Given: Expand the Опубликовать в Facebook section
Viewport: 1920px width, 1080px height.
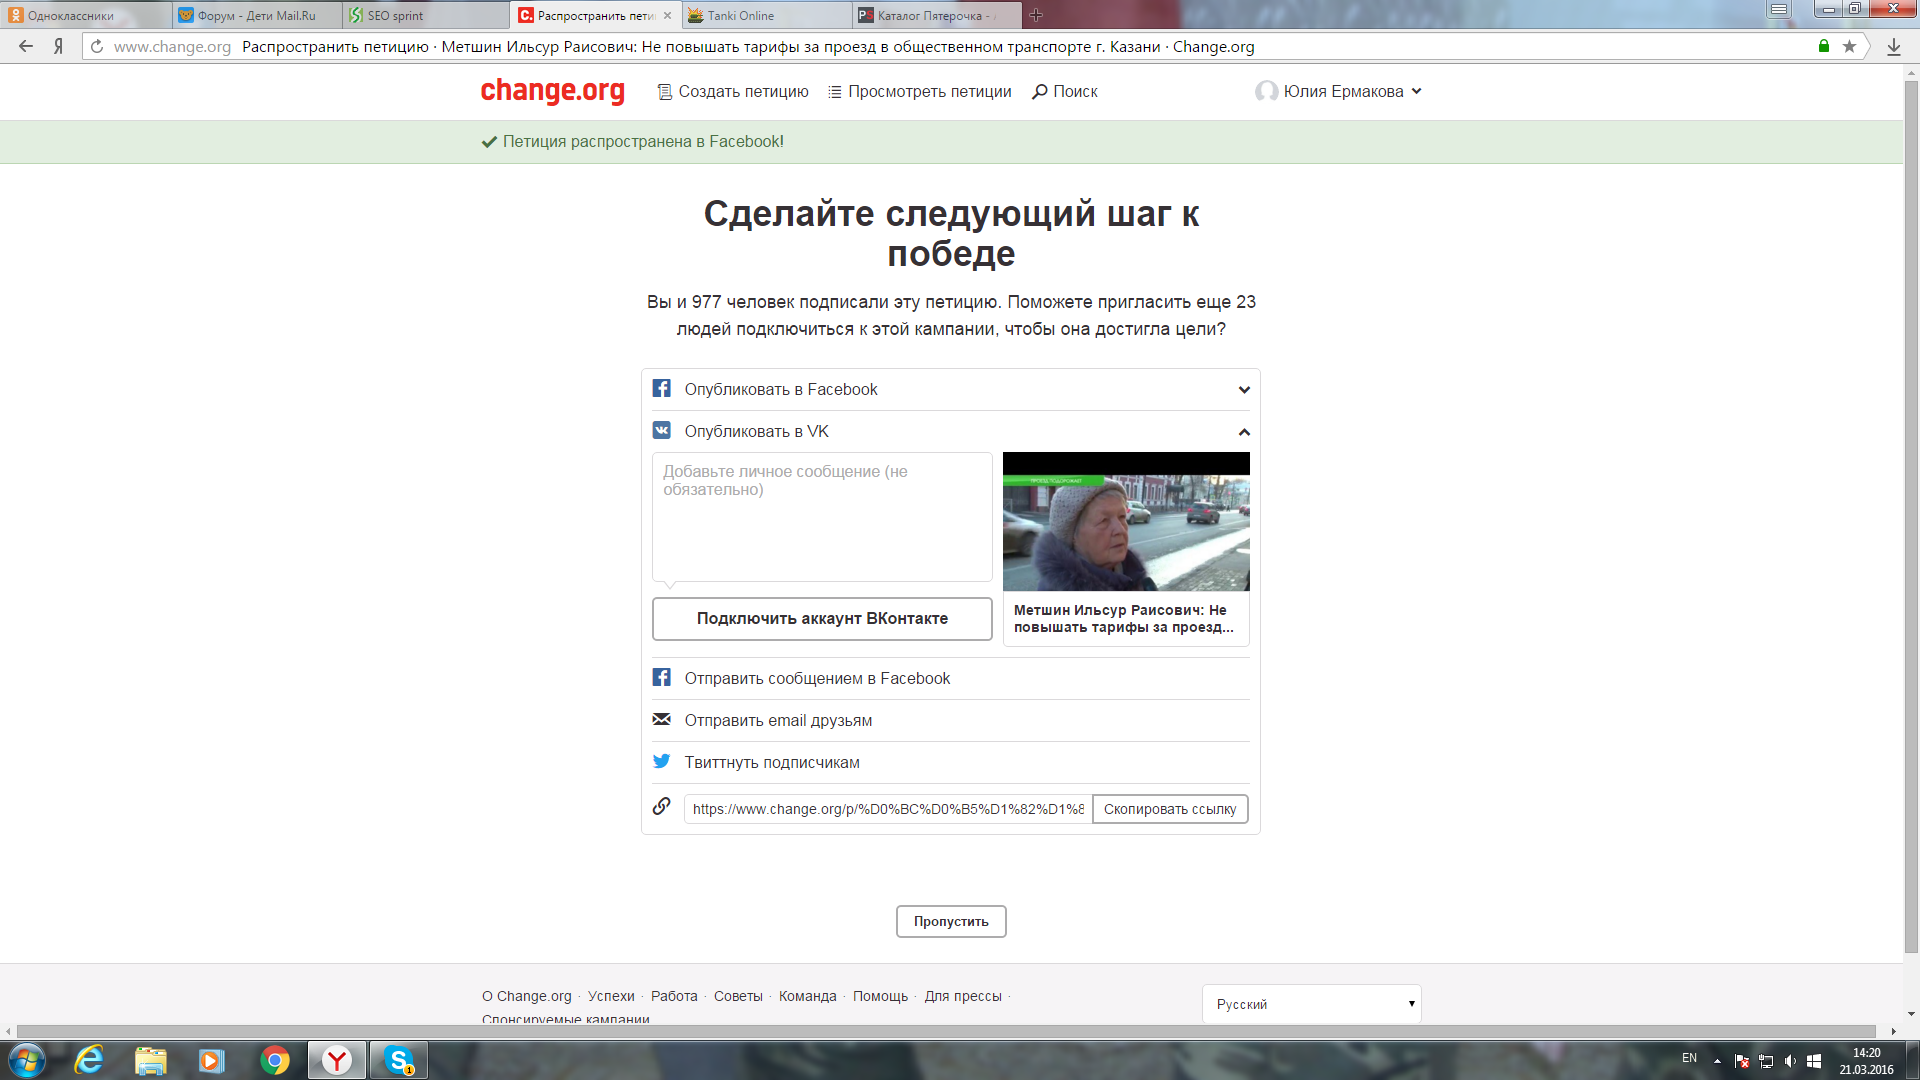Looking at the screenshot, I should tap(1244, 390).
